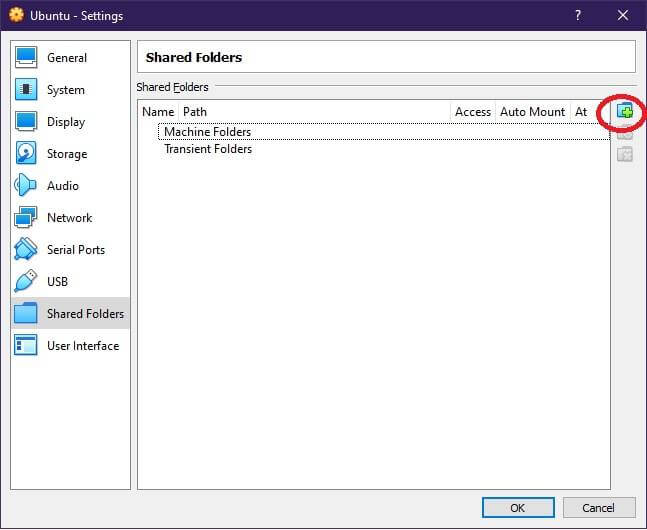Close the Ubuntu Settings dialog
Image resolution: width=647 pixels, height=530 pixels.
click(623, 15)
